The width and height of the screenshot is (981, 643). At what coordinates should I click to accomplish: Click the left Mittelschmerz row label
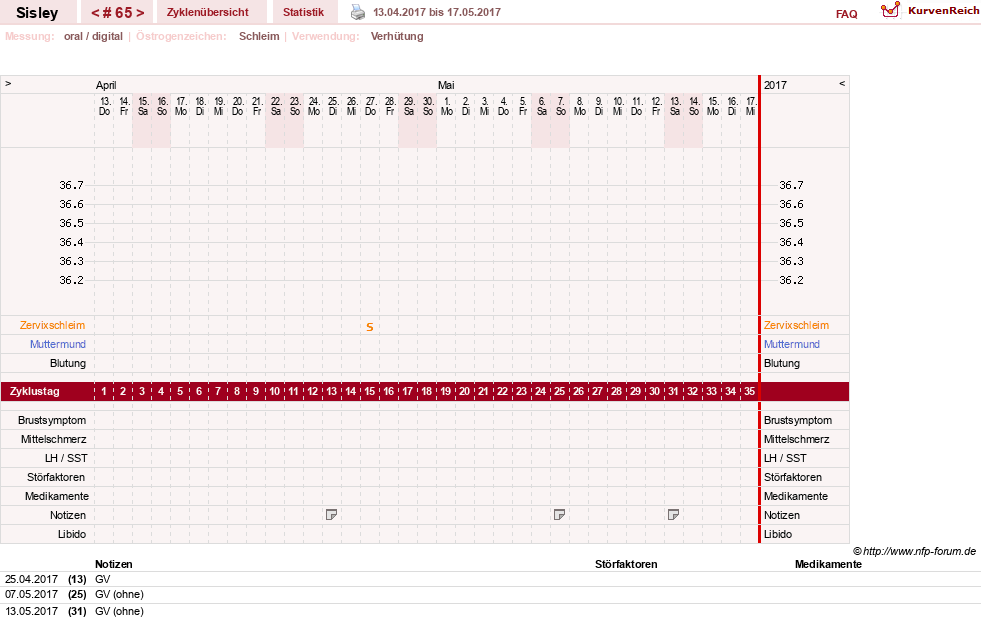coord(54,439)
